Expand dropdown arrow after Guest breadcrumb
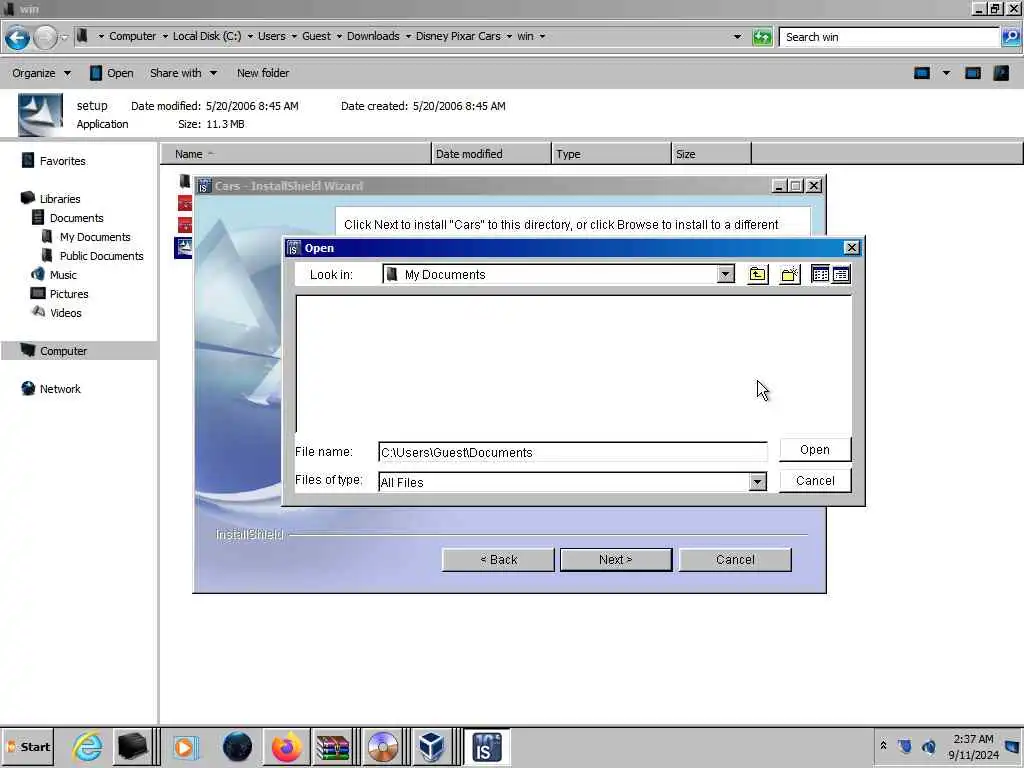Screen dimensions: 1024x768 (x=339, y=37)
